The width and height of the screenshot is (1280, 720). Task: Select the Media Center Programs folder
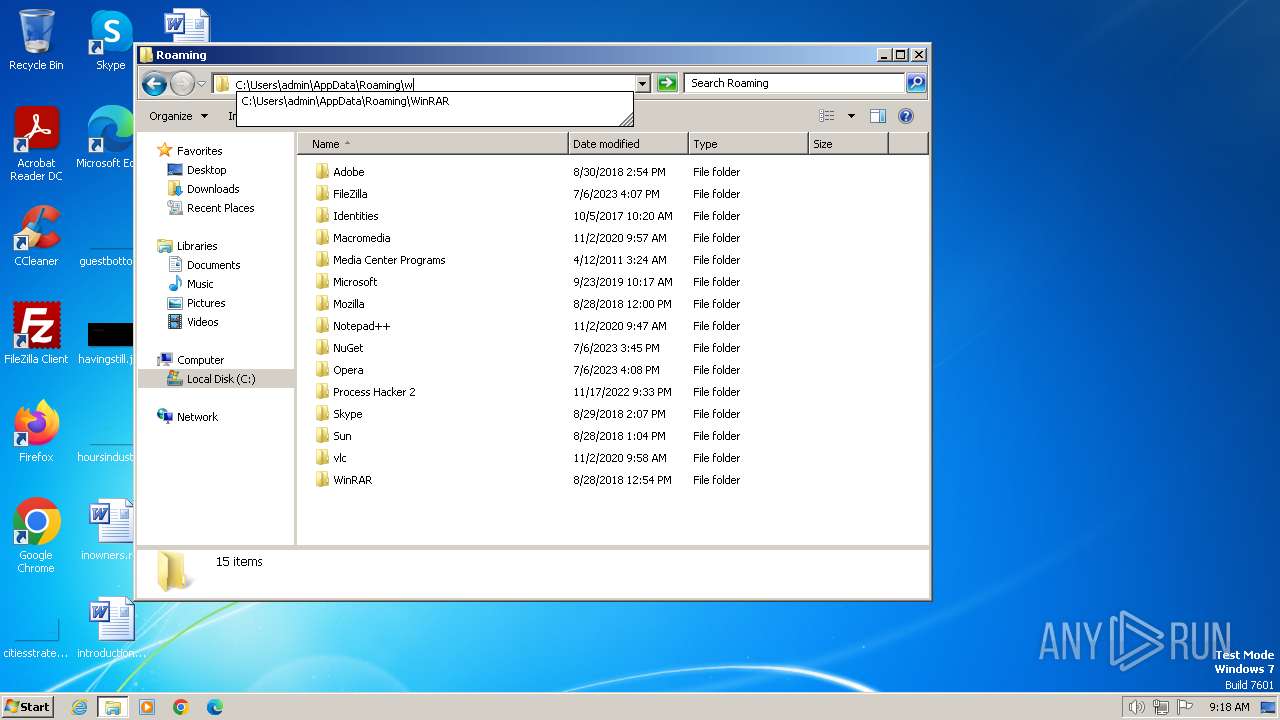[388, 260]
